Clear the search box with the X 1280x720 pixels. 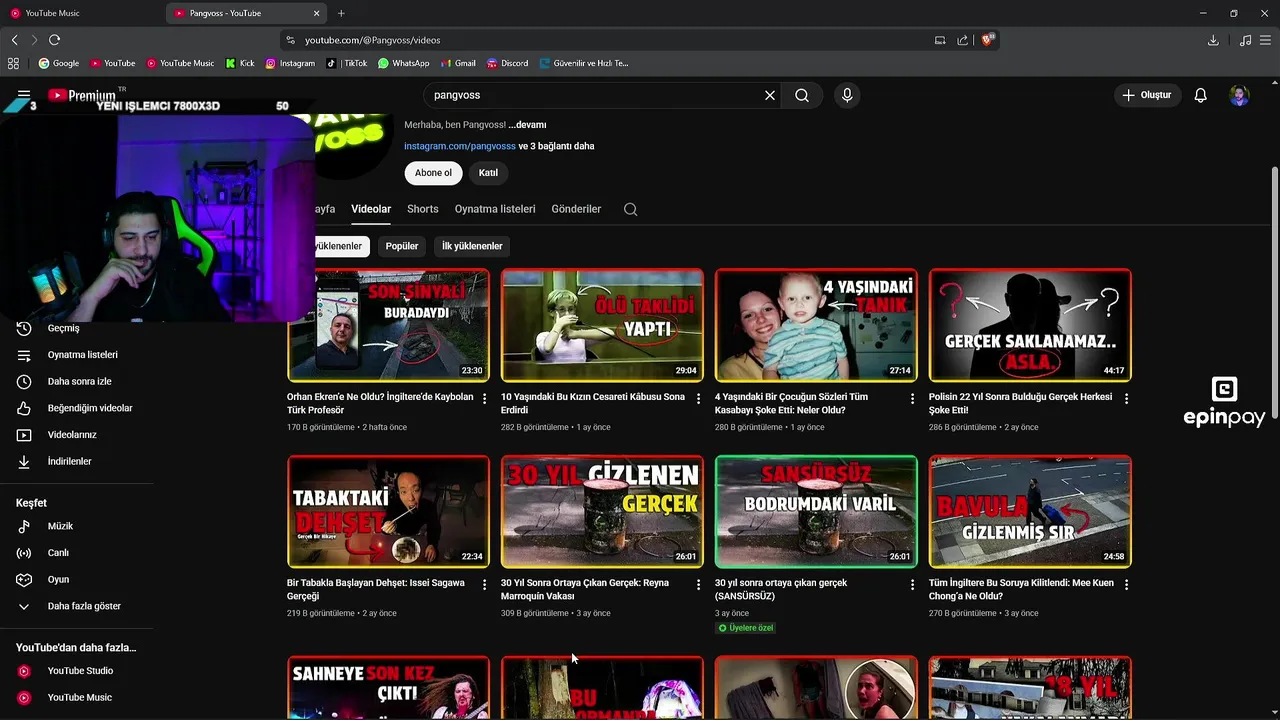point(770,95)
